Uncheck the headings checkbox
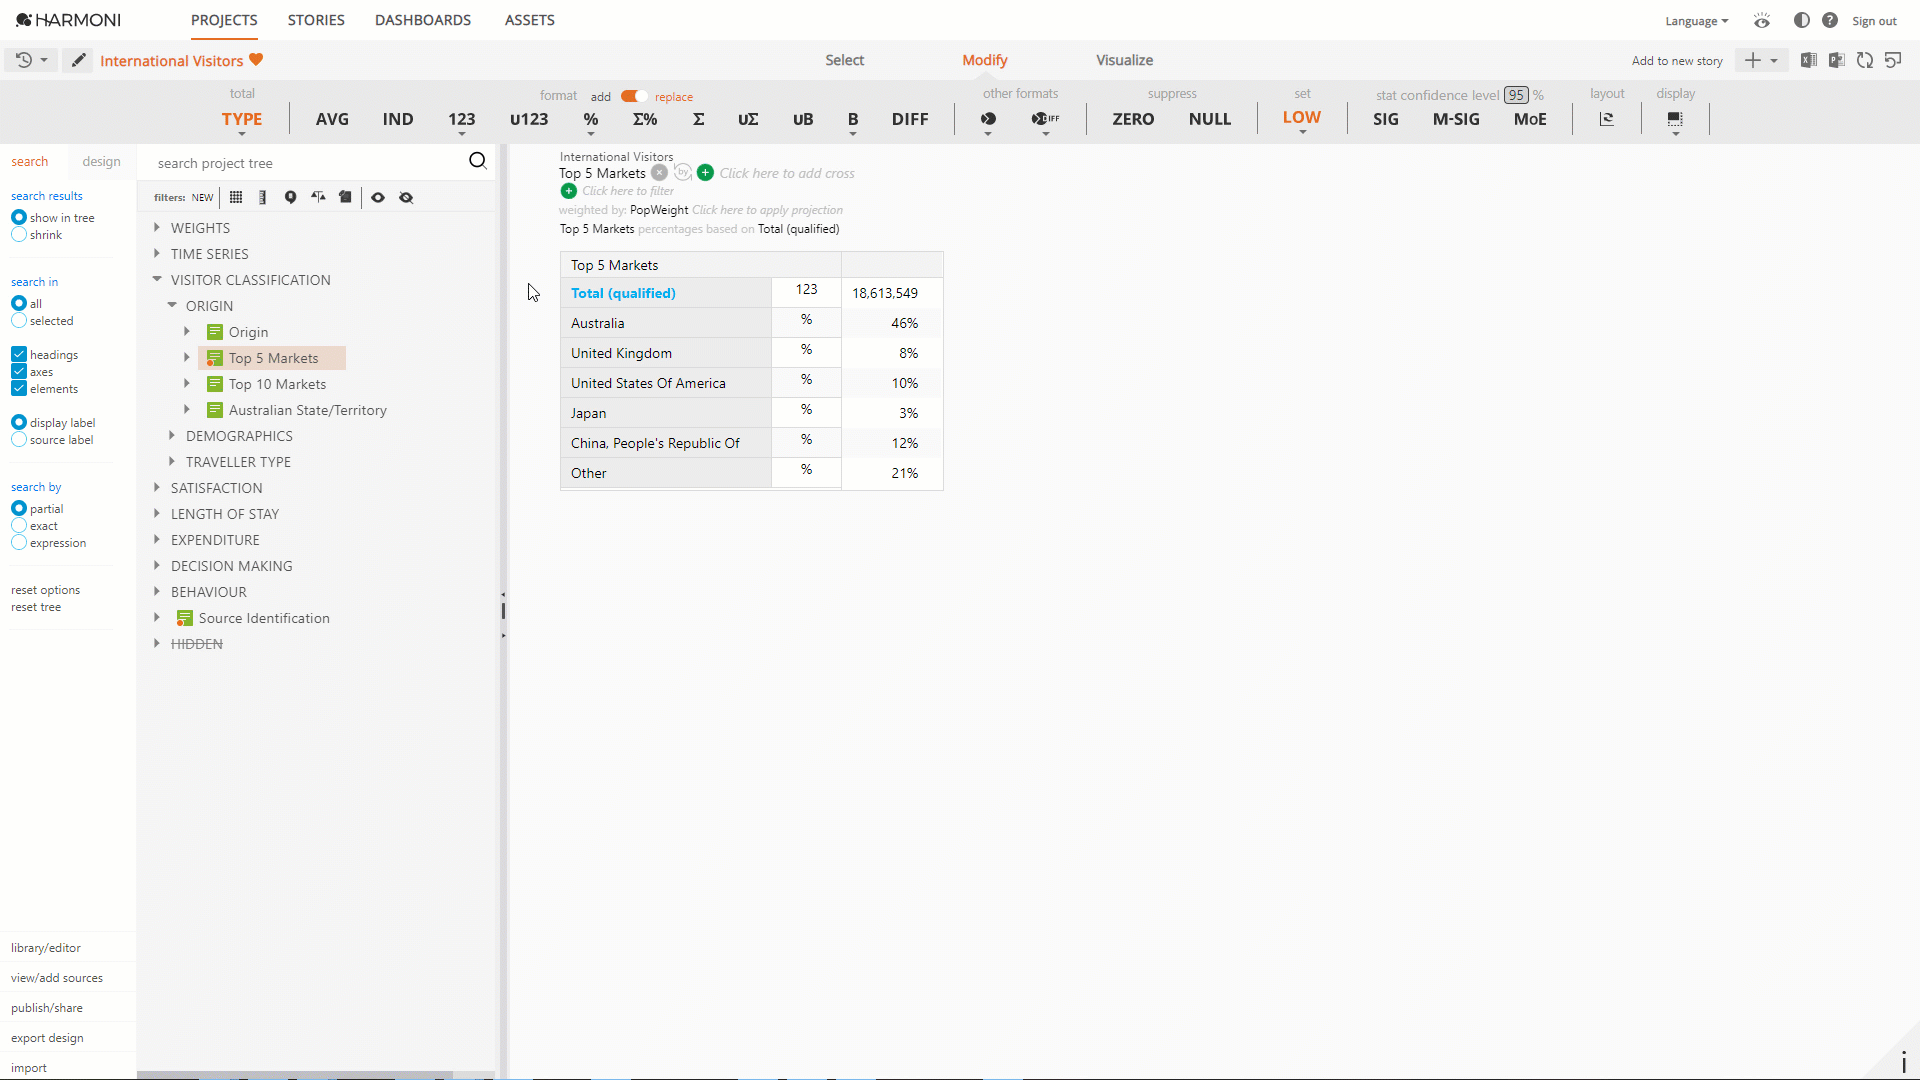The image size is (1920, 1080). coord(19,354)
